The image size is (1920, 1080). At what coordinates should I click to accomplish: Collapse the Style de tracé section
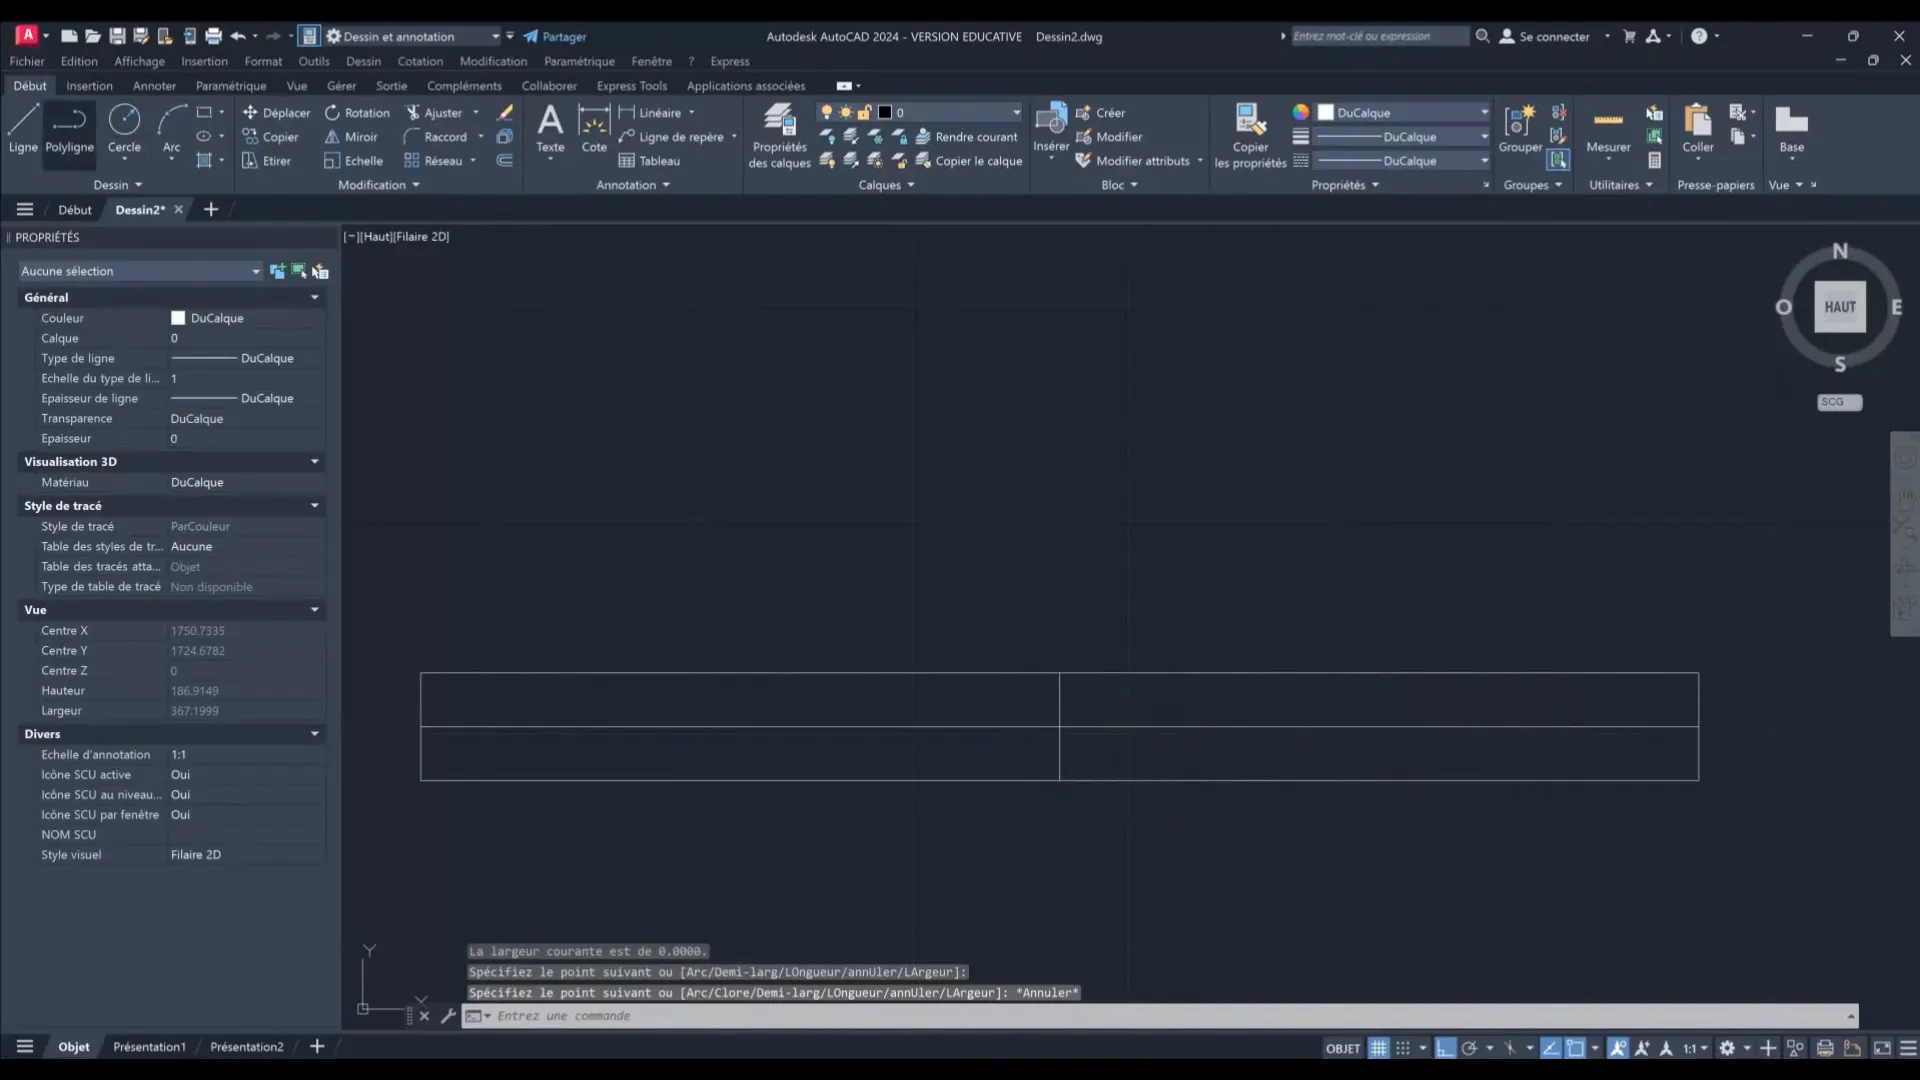pyautogui.click(x=315, y=506)
